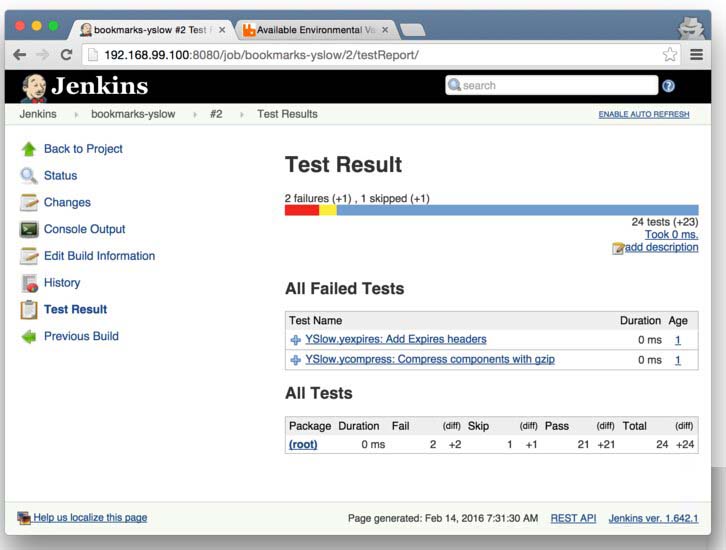Click the History icon in sidebar

click(29, 283)
